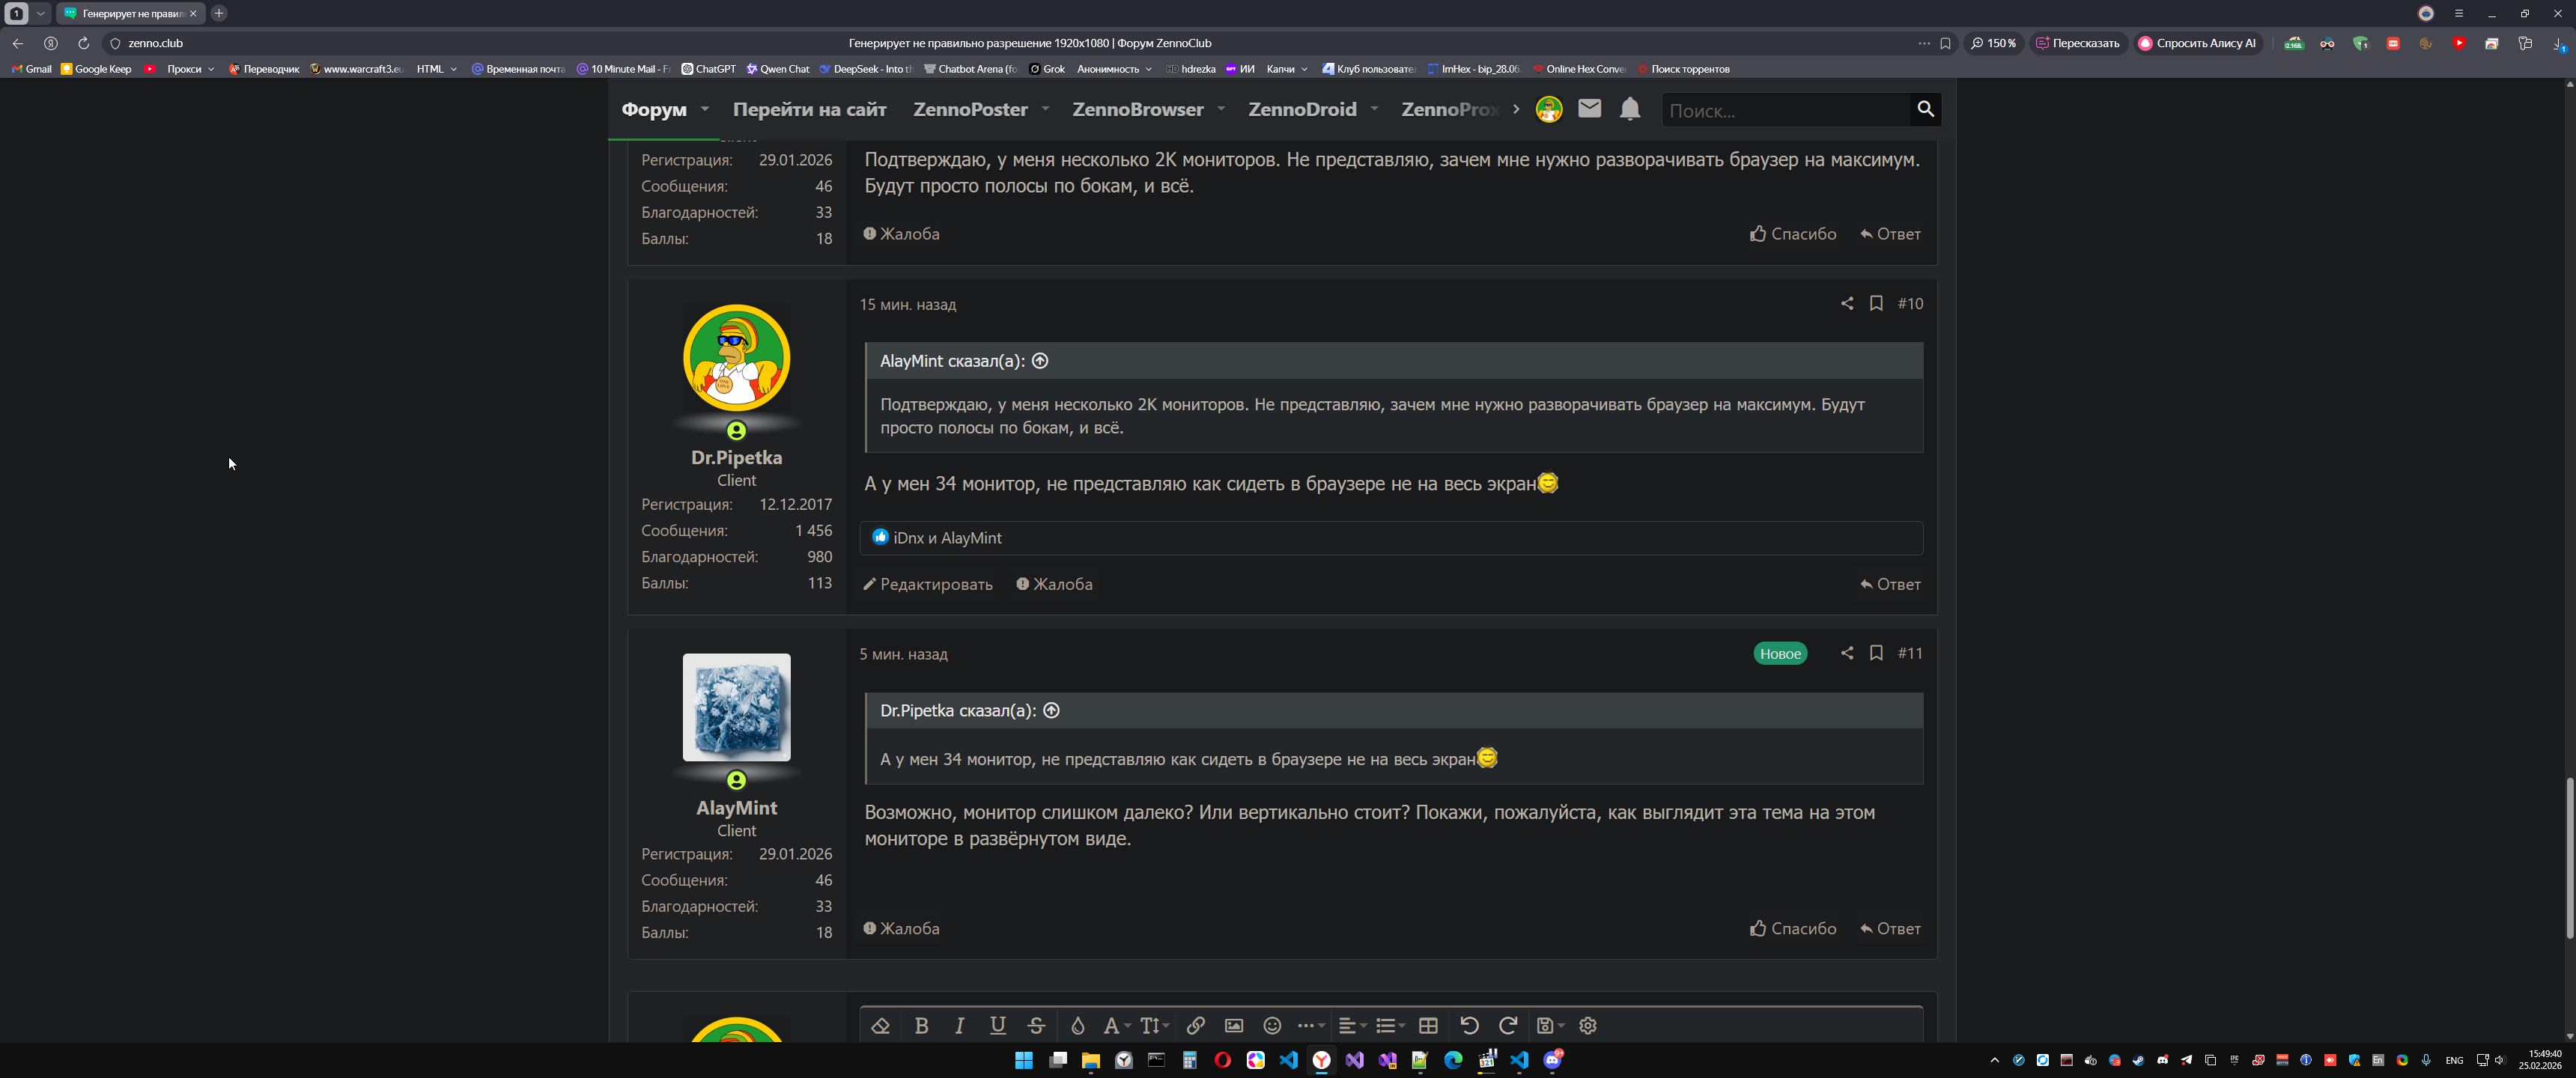Viewport: 2576px width, 1078px height.
Task: Expand the ZennoPoster menu dropdown
Action: pyautogui.click(x=1045, y=109)
